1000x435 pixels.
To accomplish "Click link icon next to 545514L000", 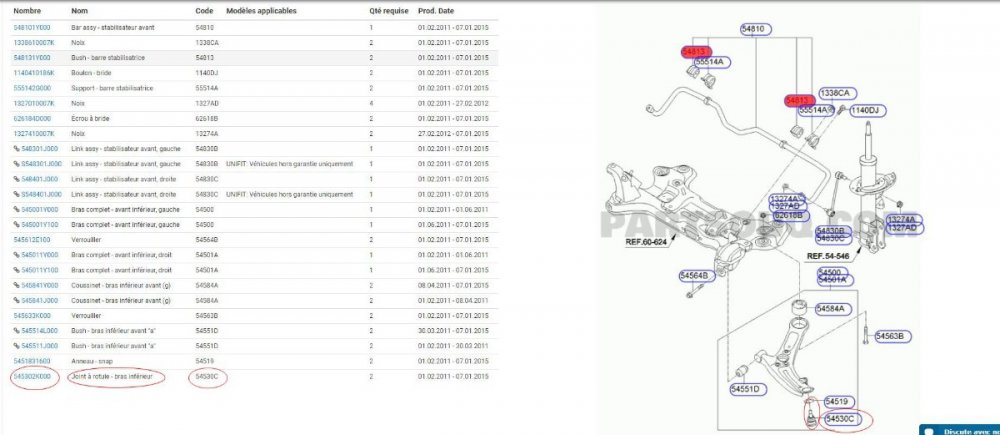I will point(17,331).
